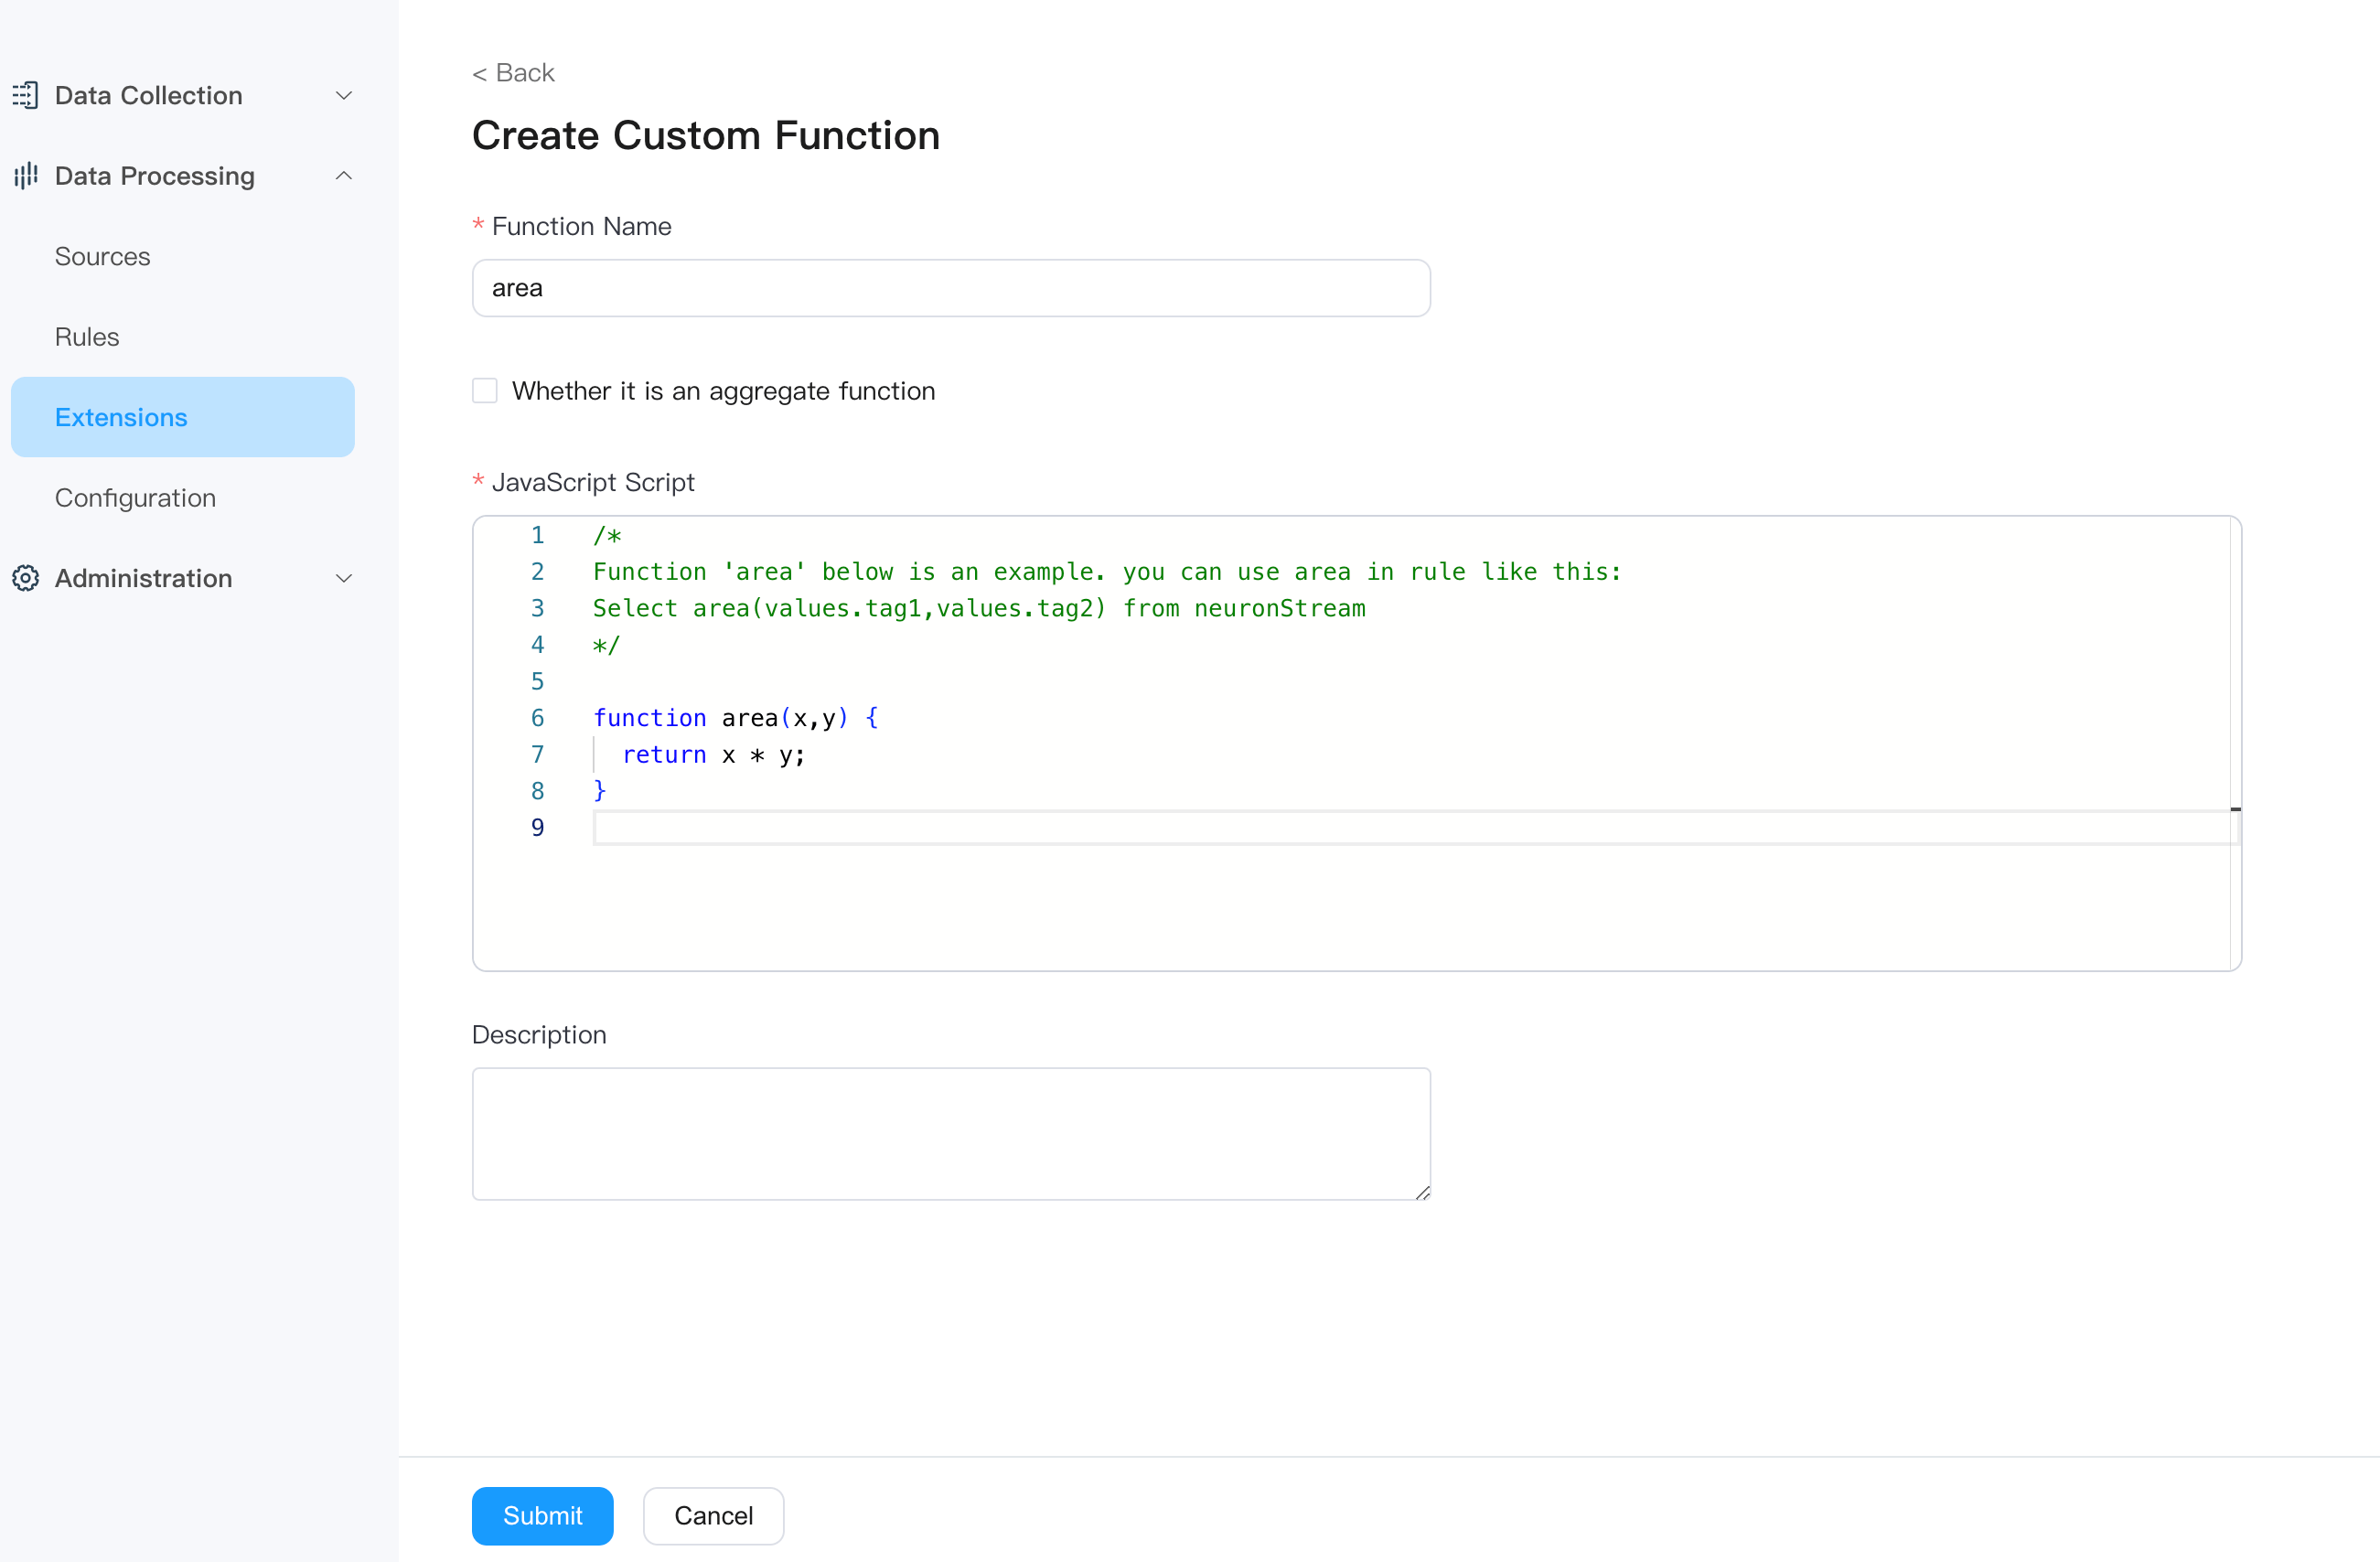The image size is (2380, 1562).
Task: Open the Sources menu item
Action: point(102,256)
